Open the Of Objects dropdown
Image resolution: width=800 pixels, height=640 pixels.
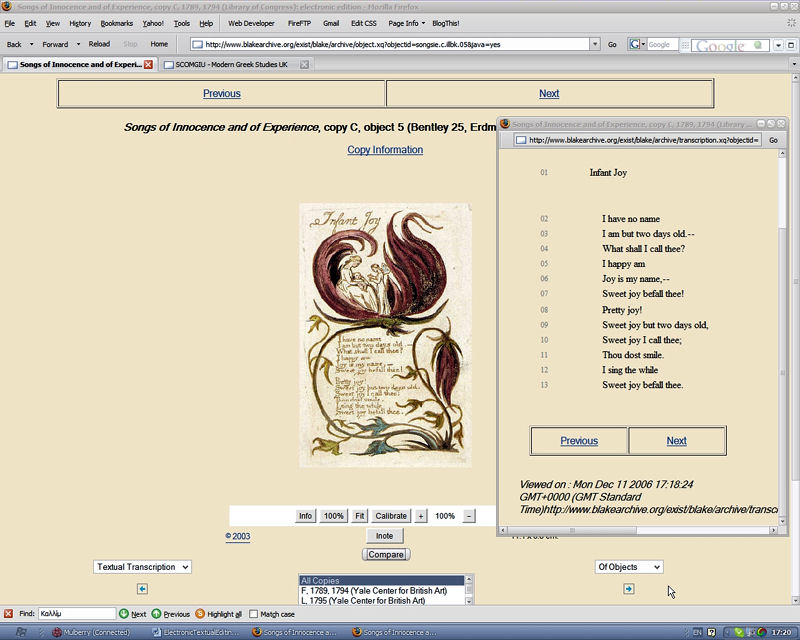tap(628, 567)
